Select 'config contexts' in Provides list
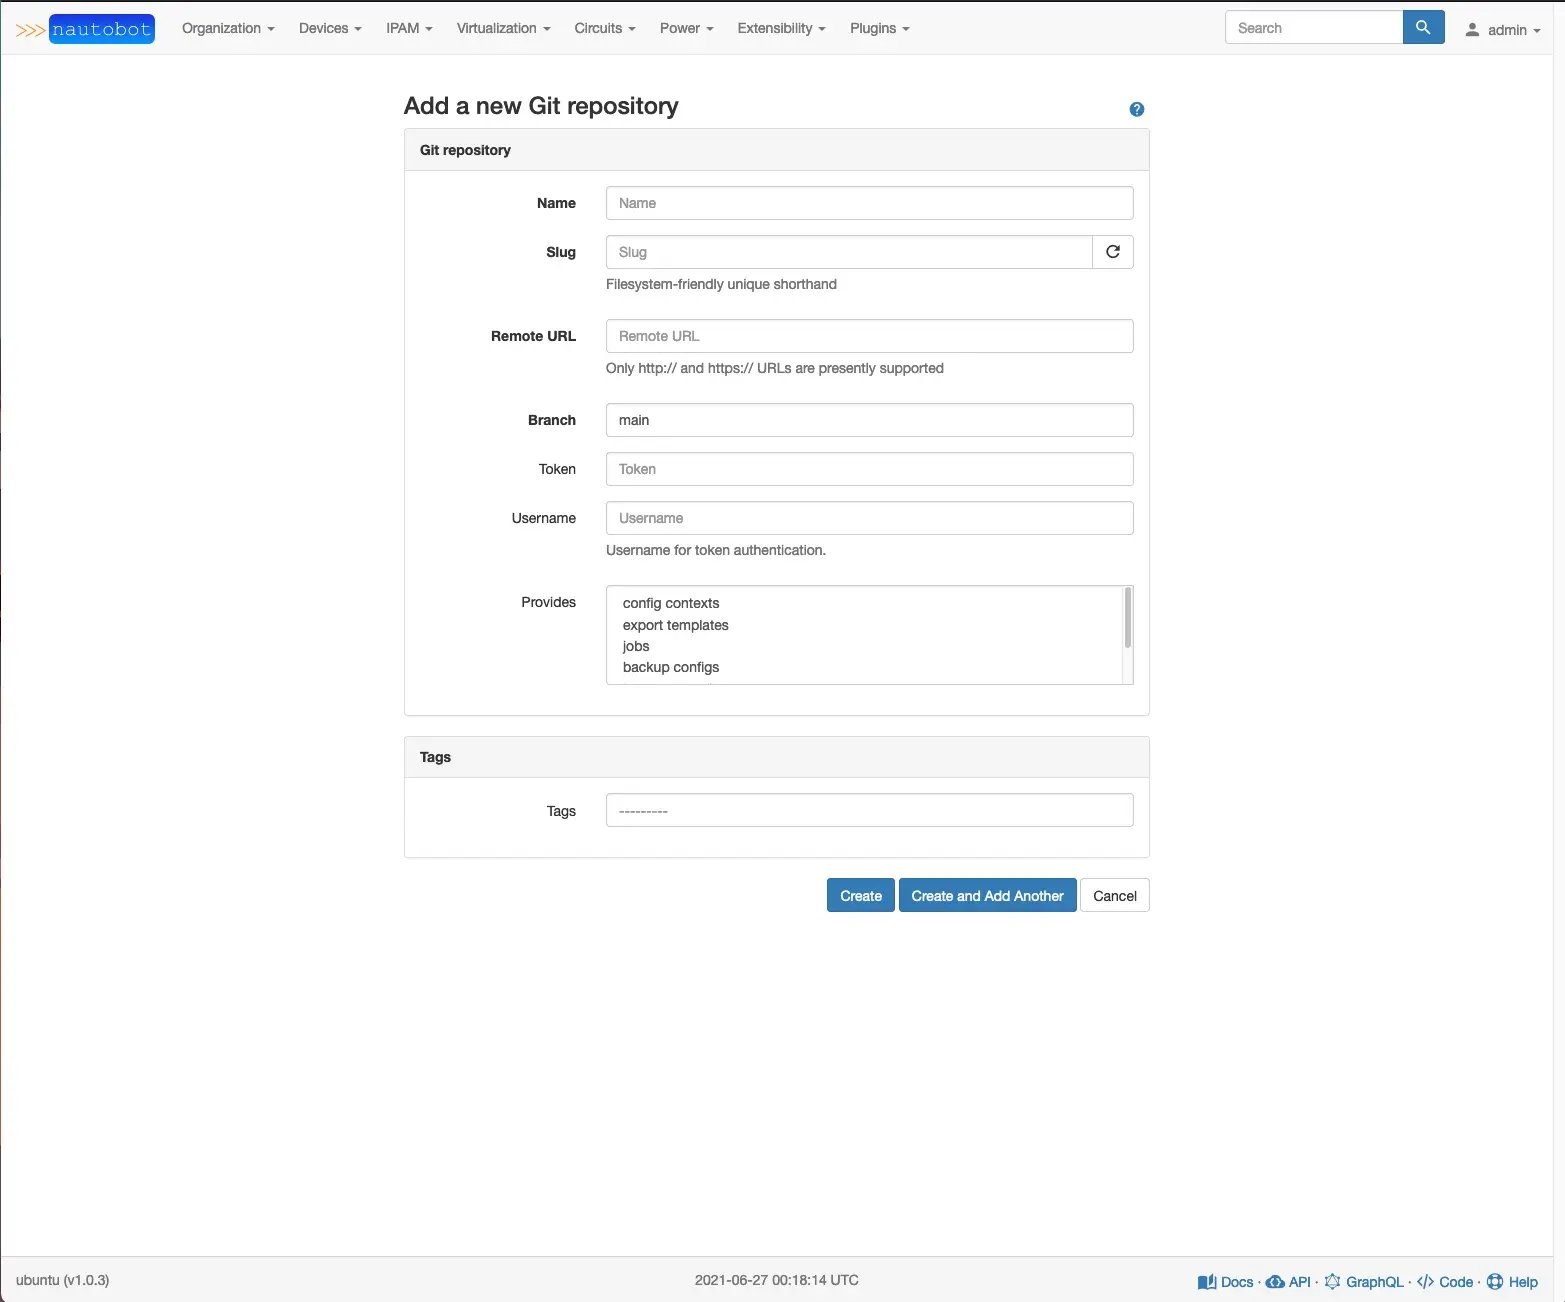 671,603
